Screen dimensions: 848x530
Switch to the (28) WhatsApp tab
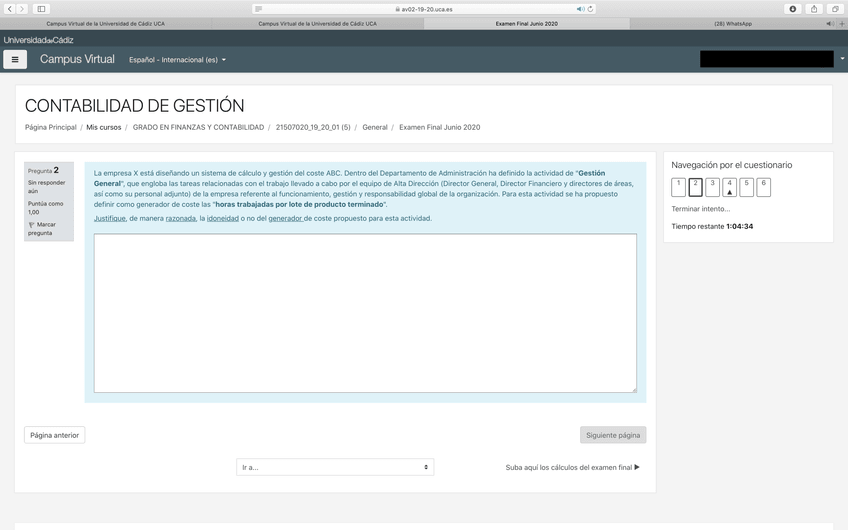click(733, 24)
